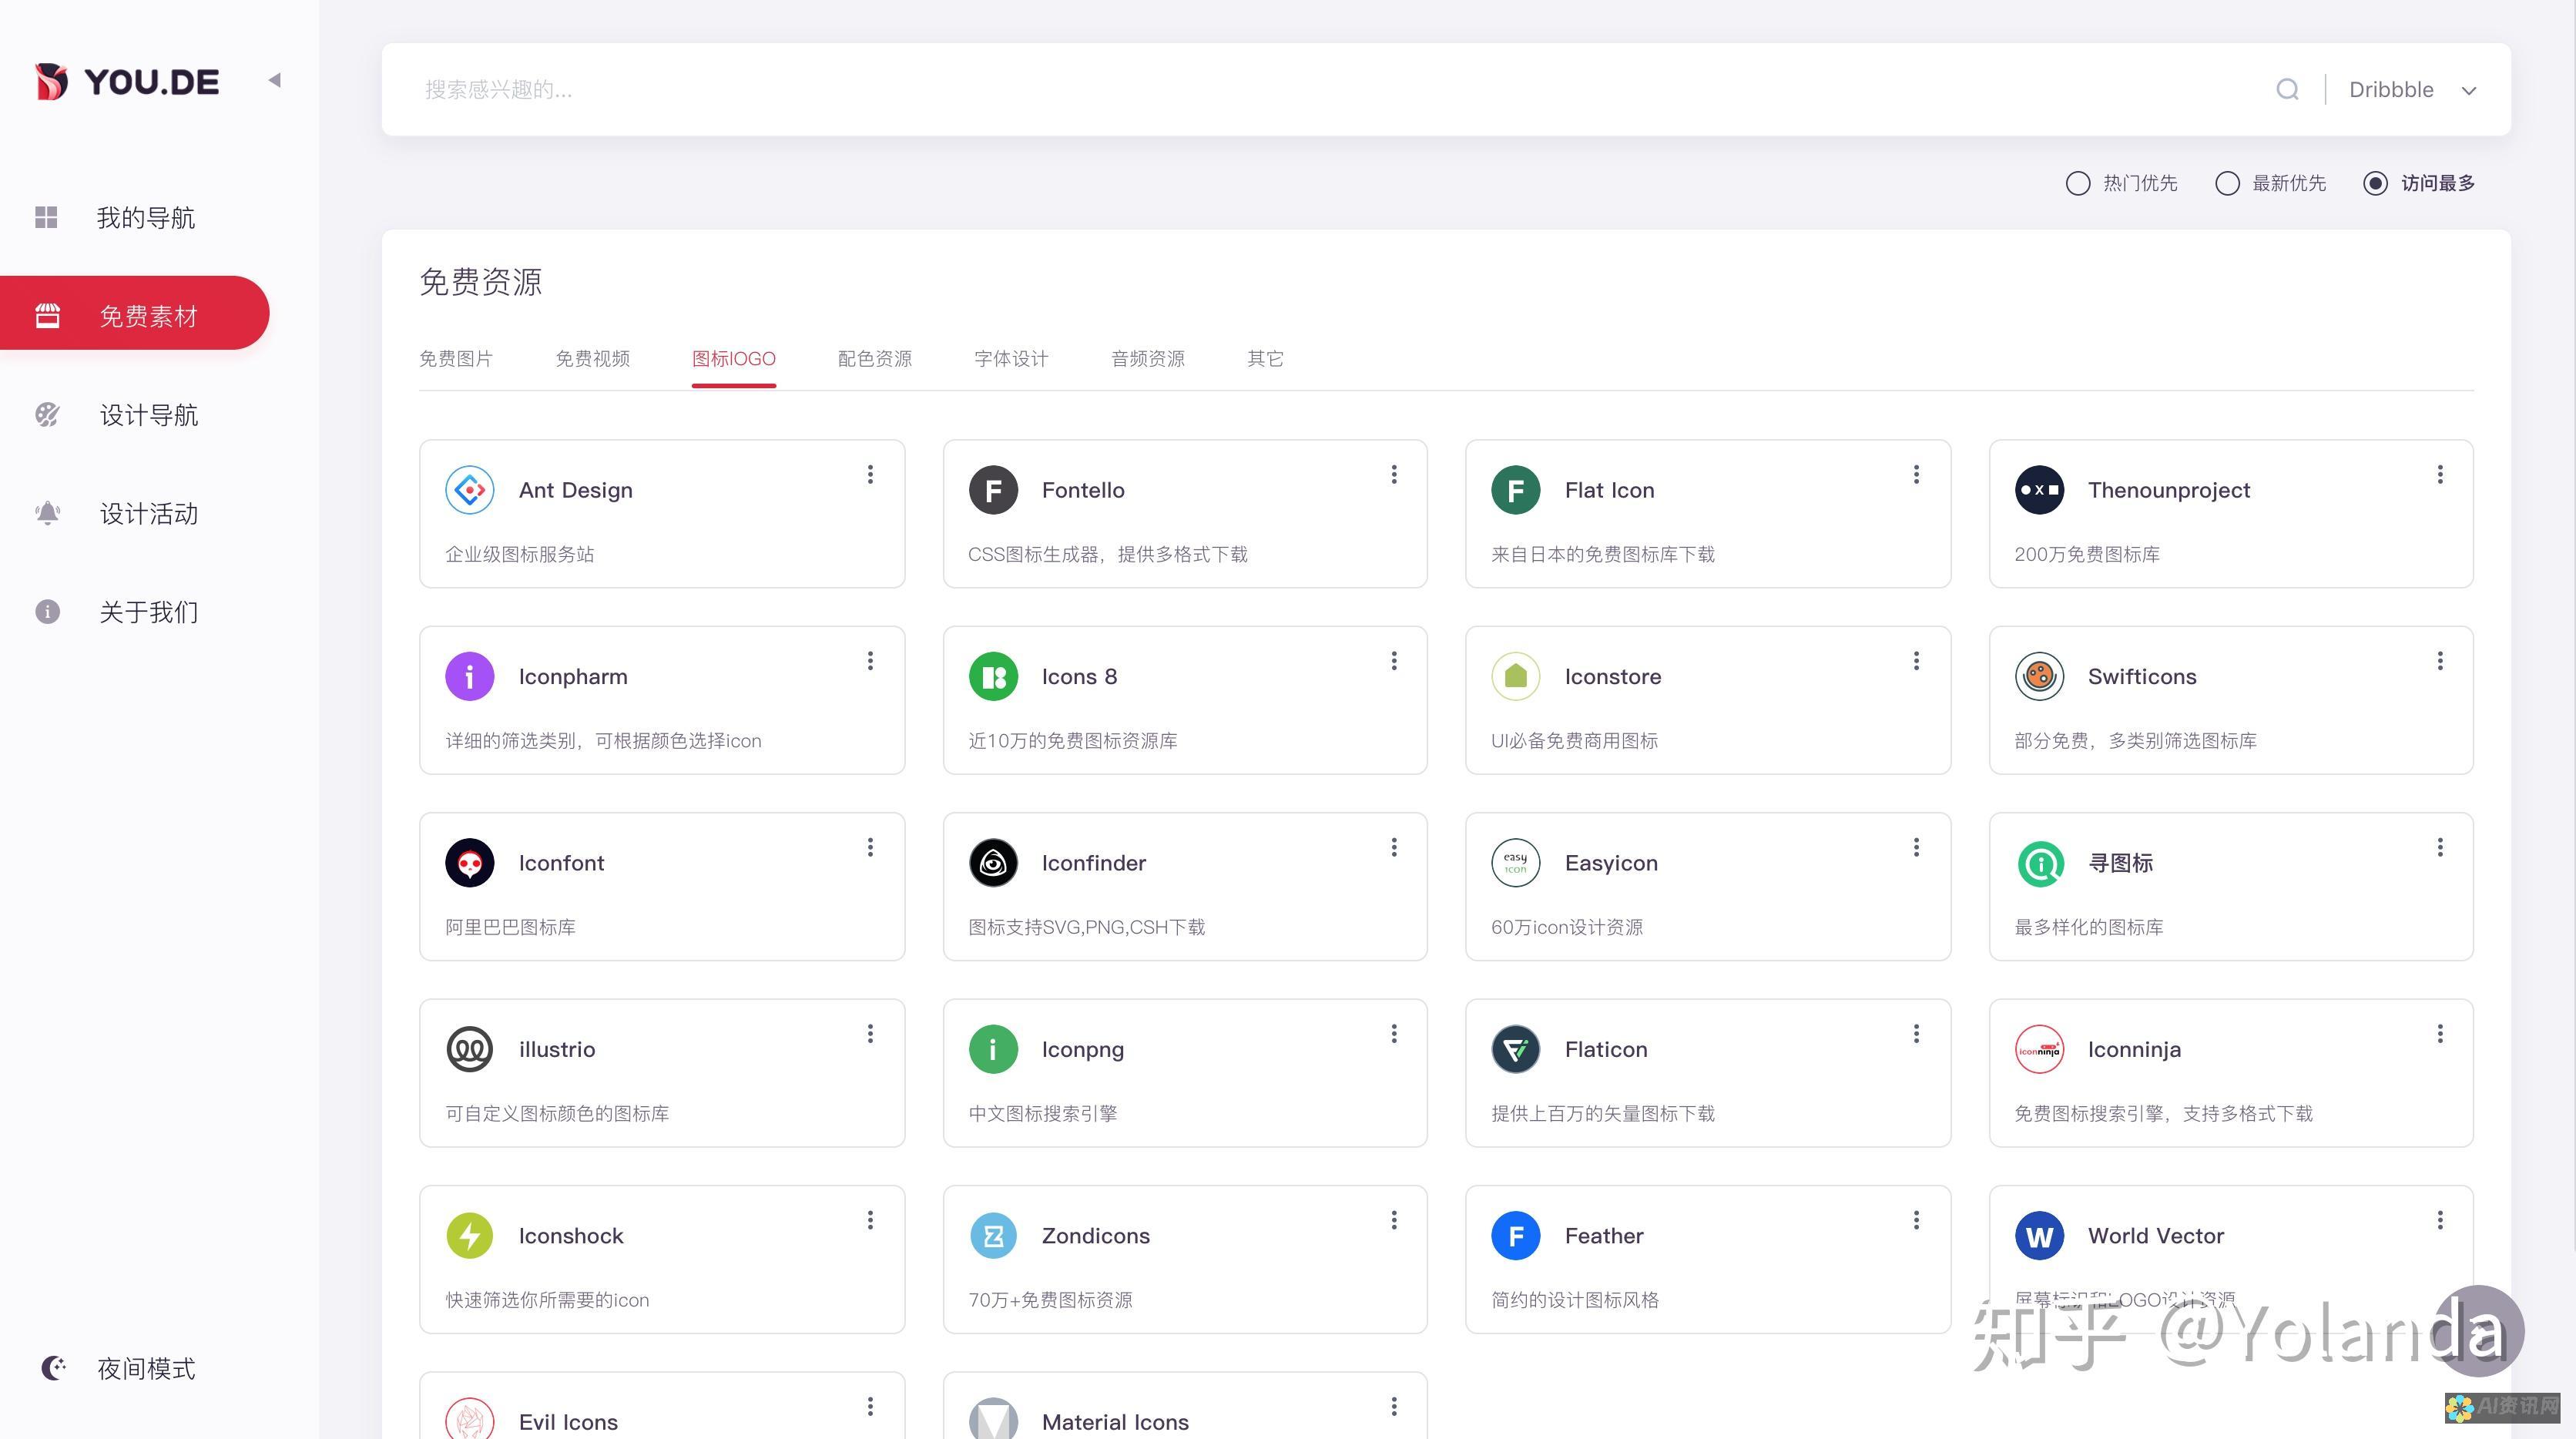Open 我的导航 in the sidebar
Viewport: 2576px width, 1439px height.
click(146, 217)
